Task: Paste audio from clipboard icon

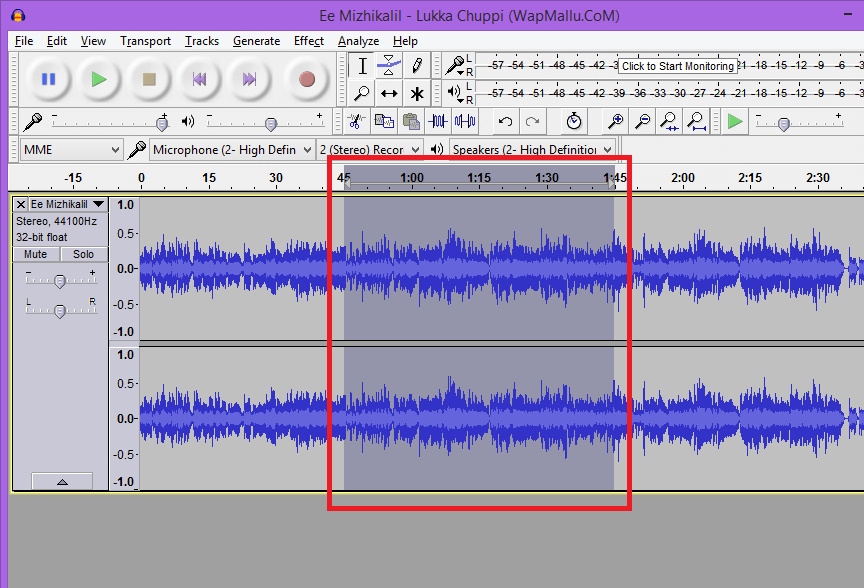Action: coord(412,121)
